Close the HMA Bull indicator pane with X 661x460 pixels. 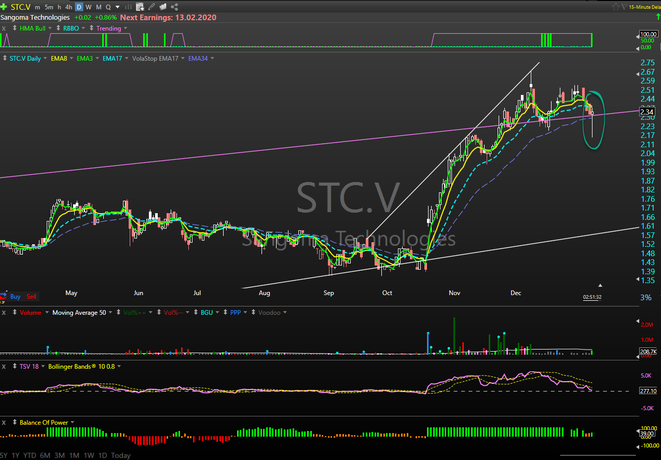[x=3, y=28]
